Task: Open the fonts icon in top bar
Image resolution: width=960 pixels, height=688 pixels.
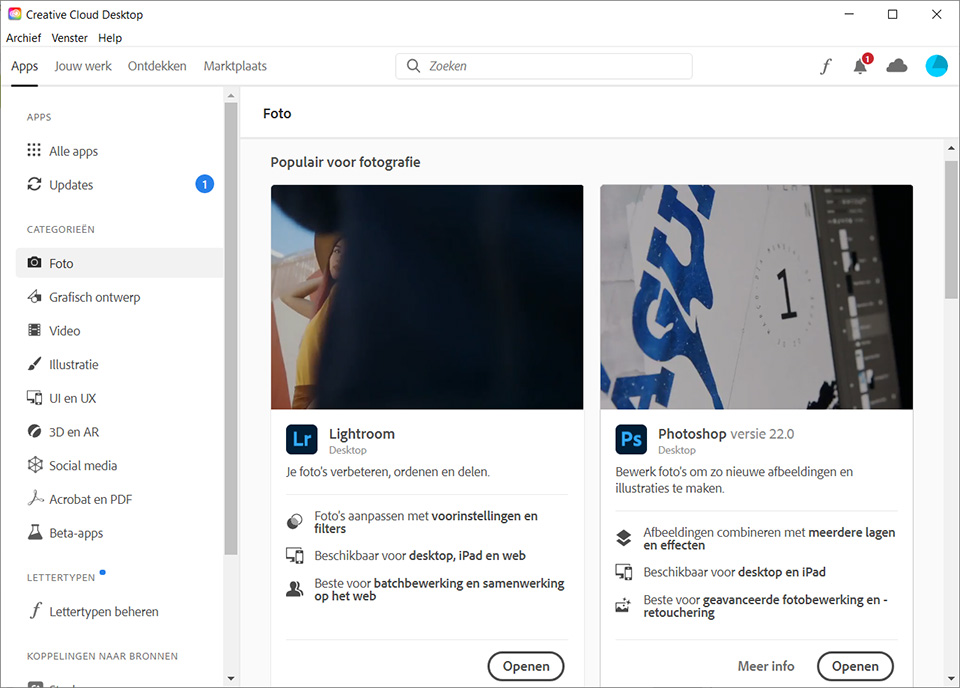Action: tap(826, 66)
